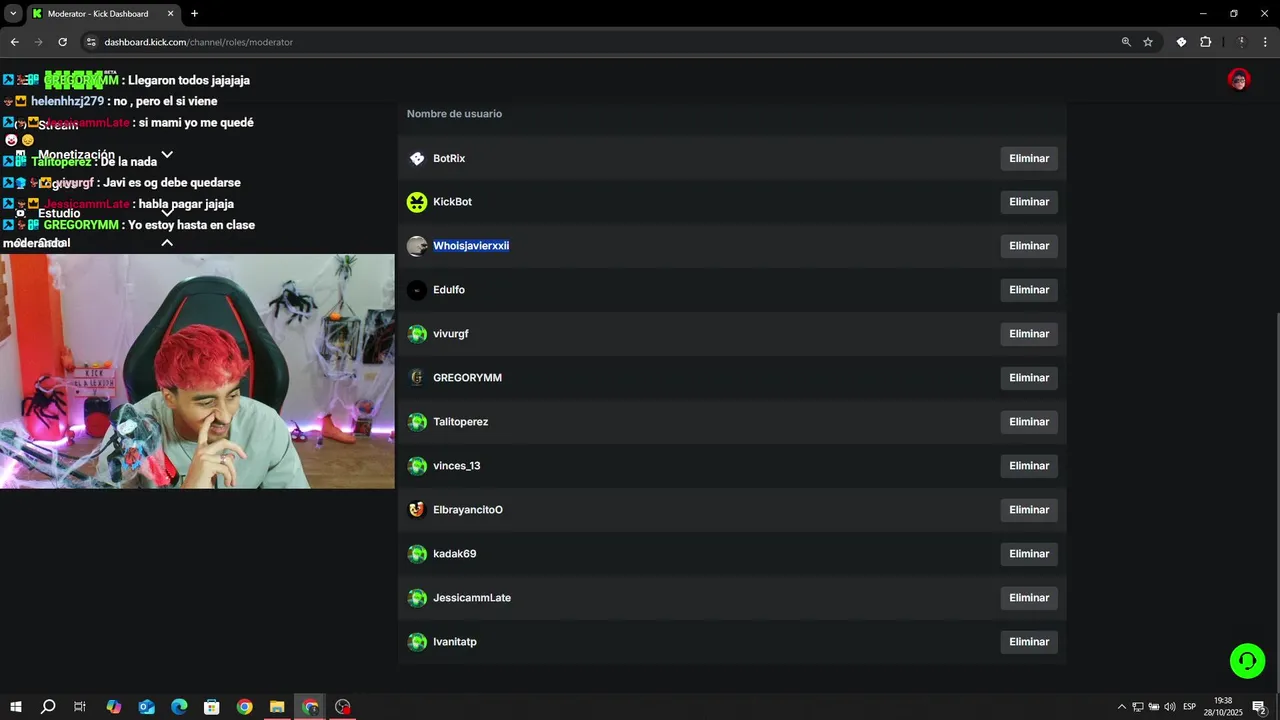Open the OBS Studio taskbar icon
1280x720 pixels.
point(343,707)
